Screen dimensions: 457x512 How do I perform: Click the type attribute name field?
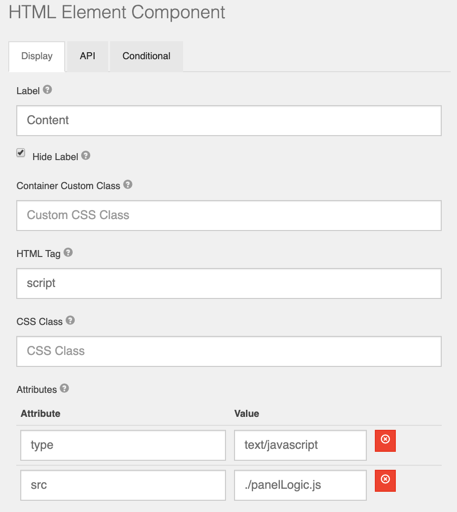point(123,445)
